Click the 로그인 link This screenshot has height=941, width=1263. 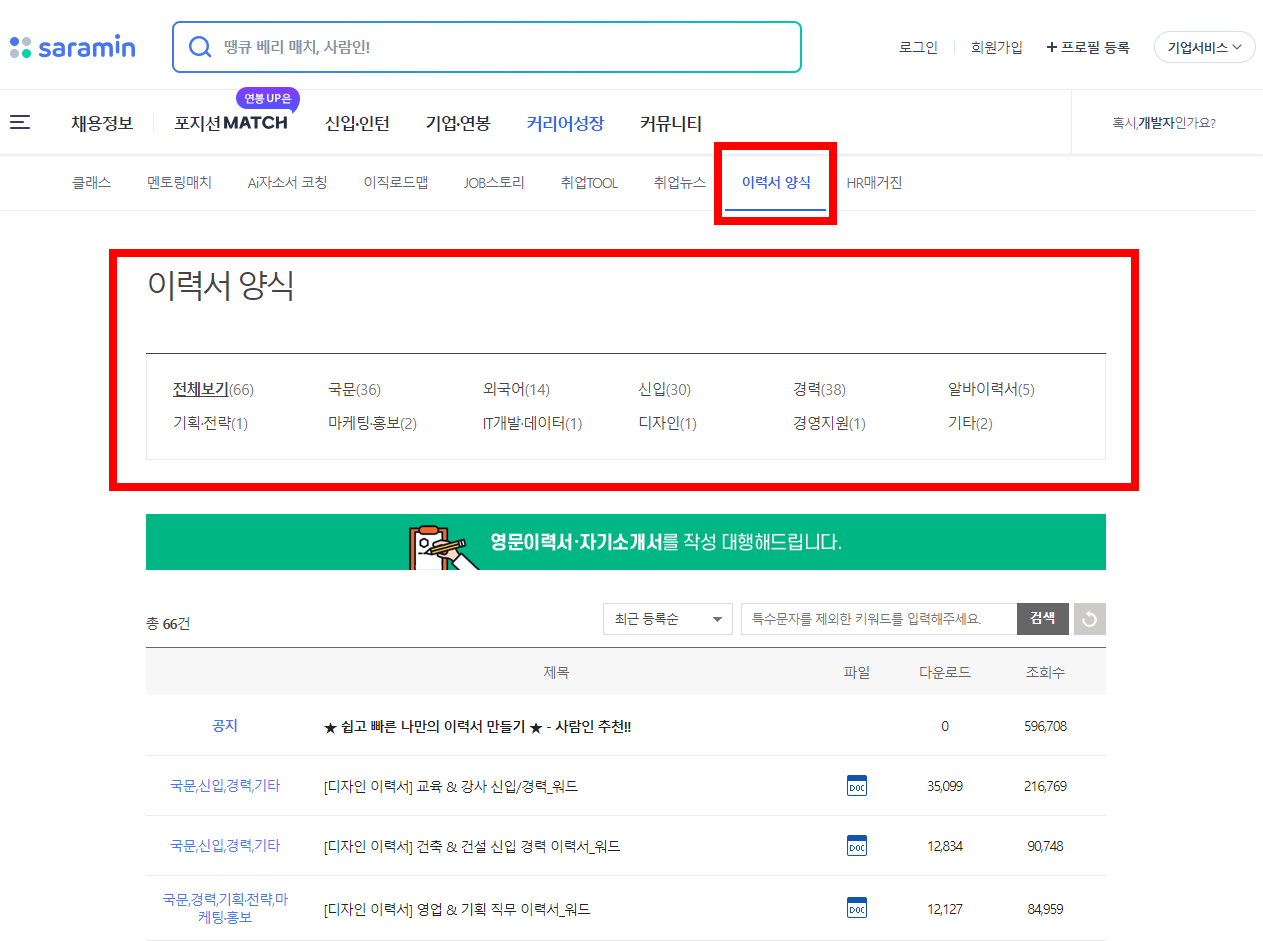917,46
